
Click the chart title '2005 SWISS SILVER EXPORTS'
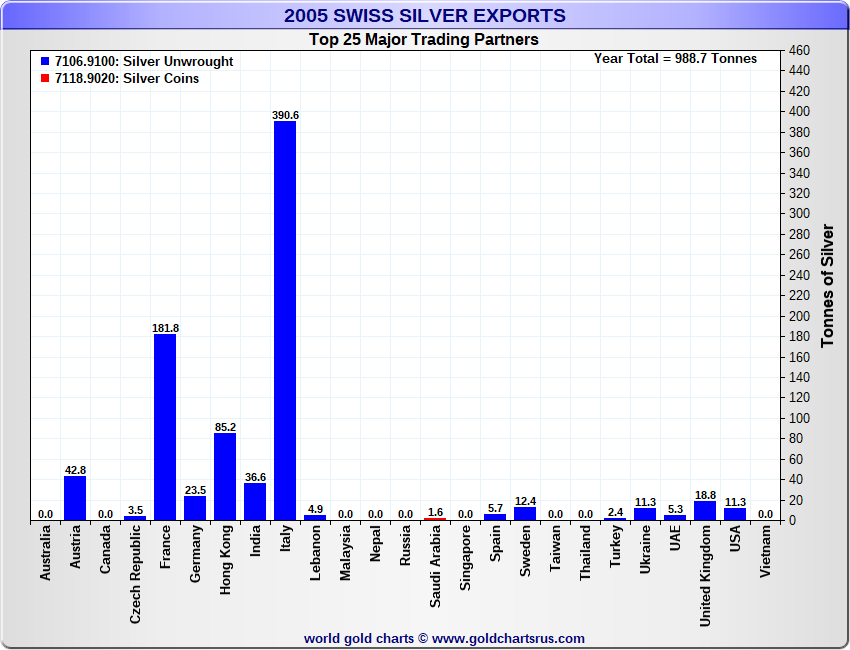[x=424, y=15]
